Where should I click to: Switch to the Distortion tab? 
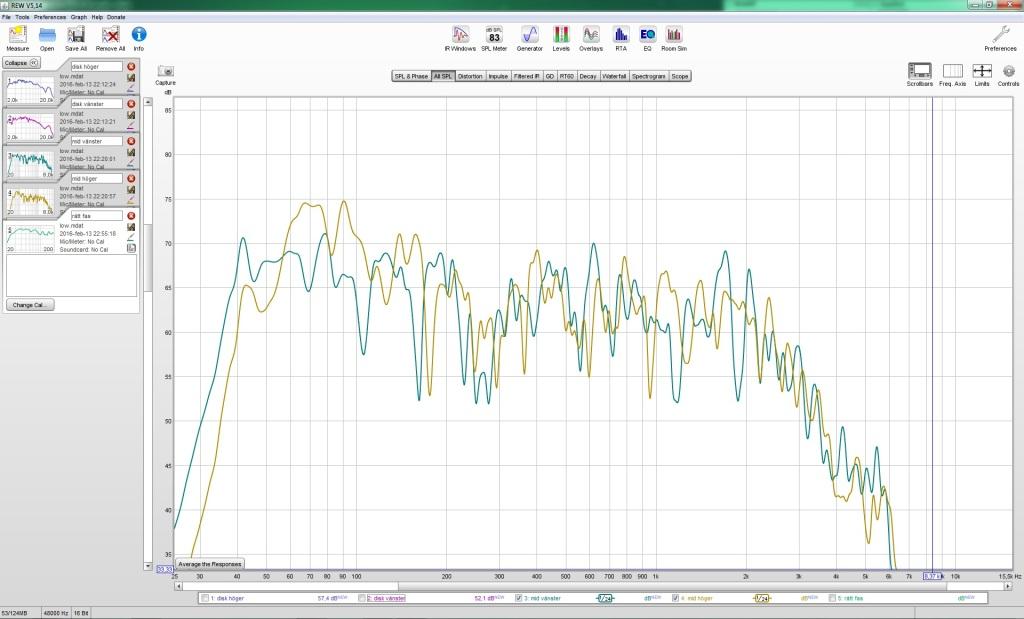[470, 76]
